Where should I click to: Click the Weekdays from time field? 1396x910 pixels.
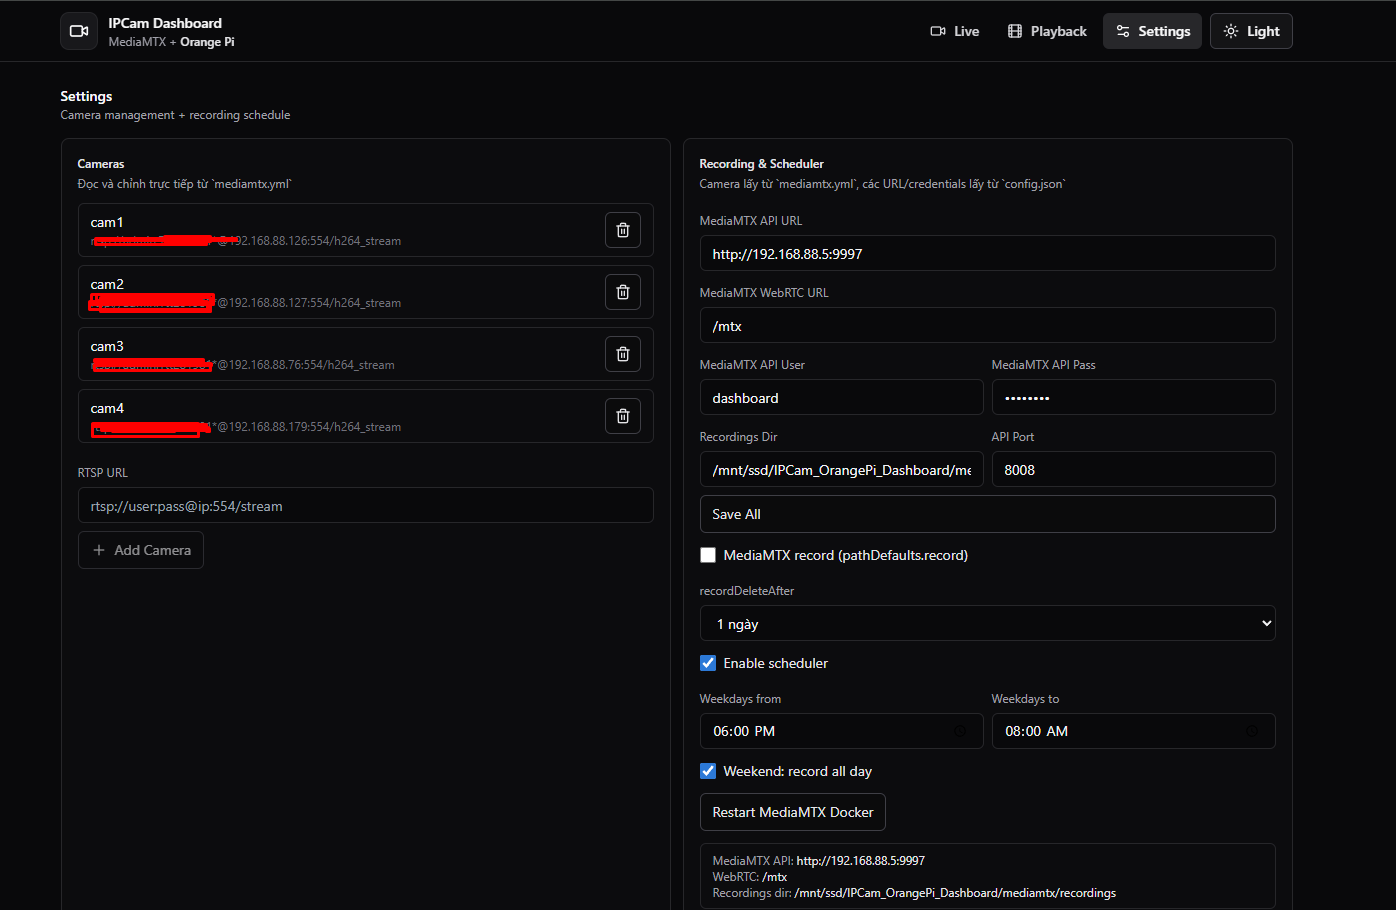click(x=842, y=731)
